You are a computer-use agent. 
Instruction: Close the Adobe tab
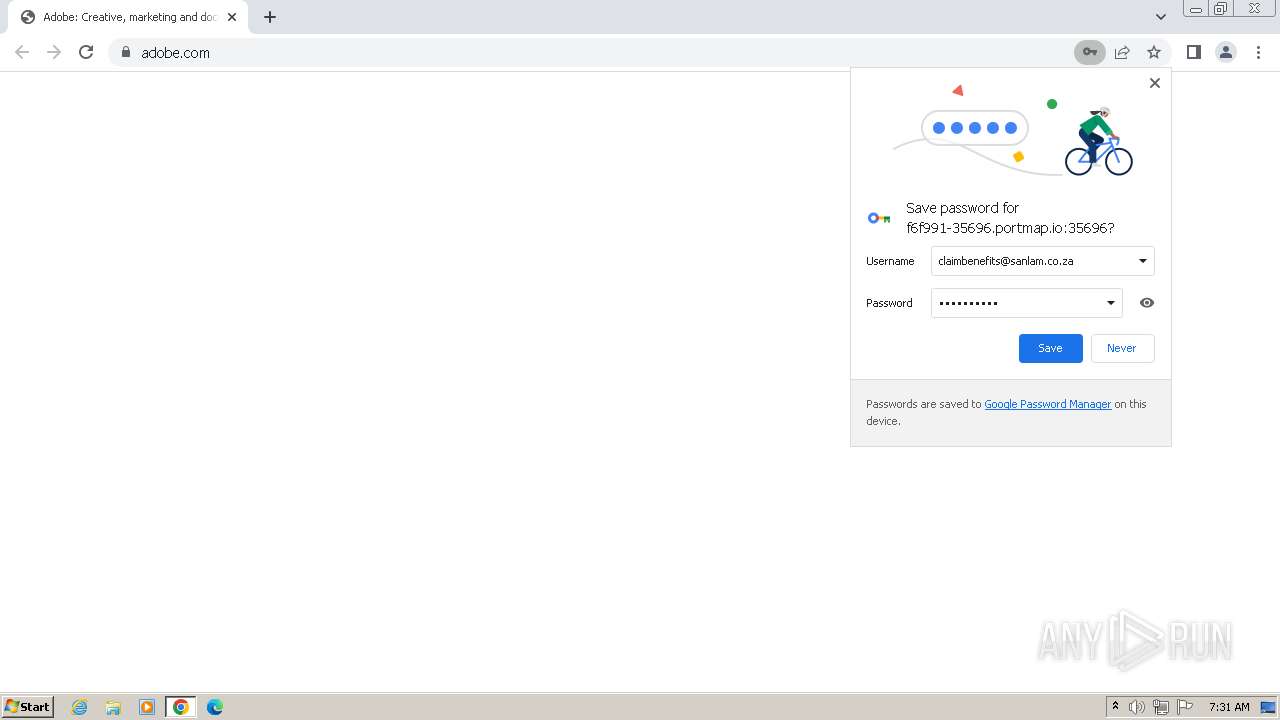tap(232, 17)
